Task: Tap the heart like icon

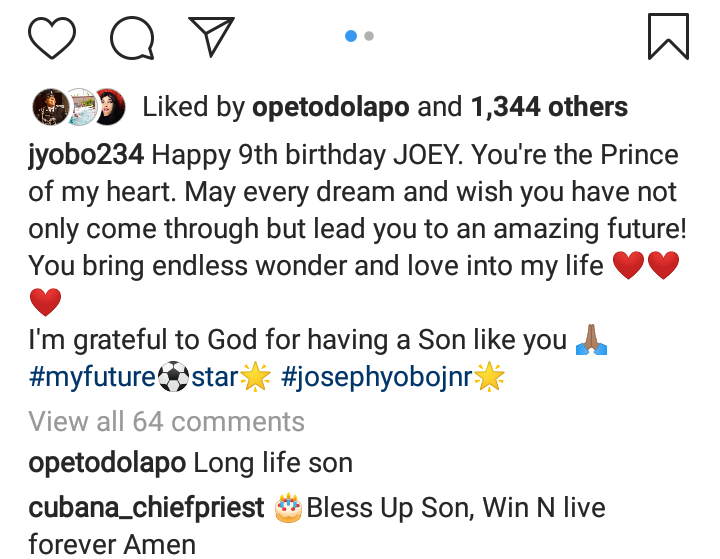Action: 52,37
